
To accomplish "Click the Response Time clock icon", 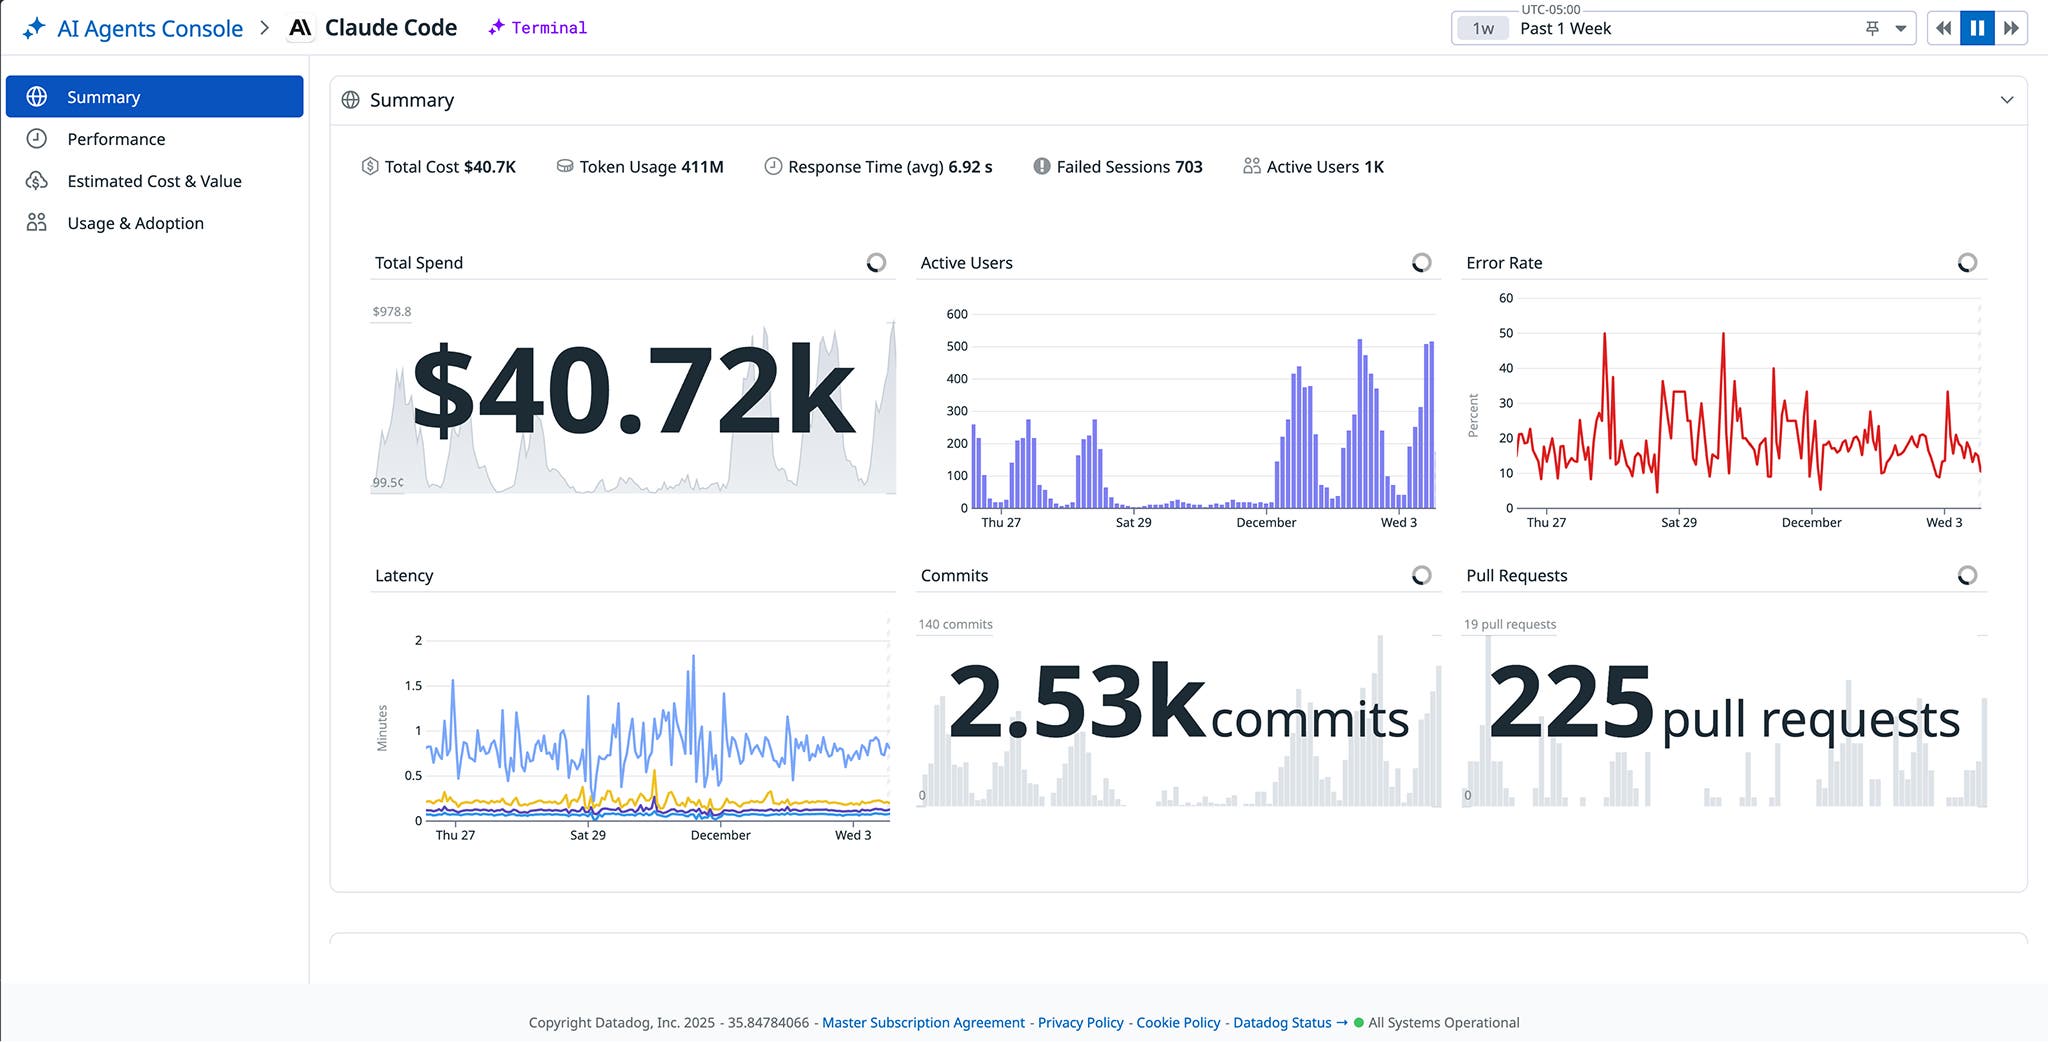I will (x=772, y=166).
